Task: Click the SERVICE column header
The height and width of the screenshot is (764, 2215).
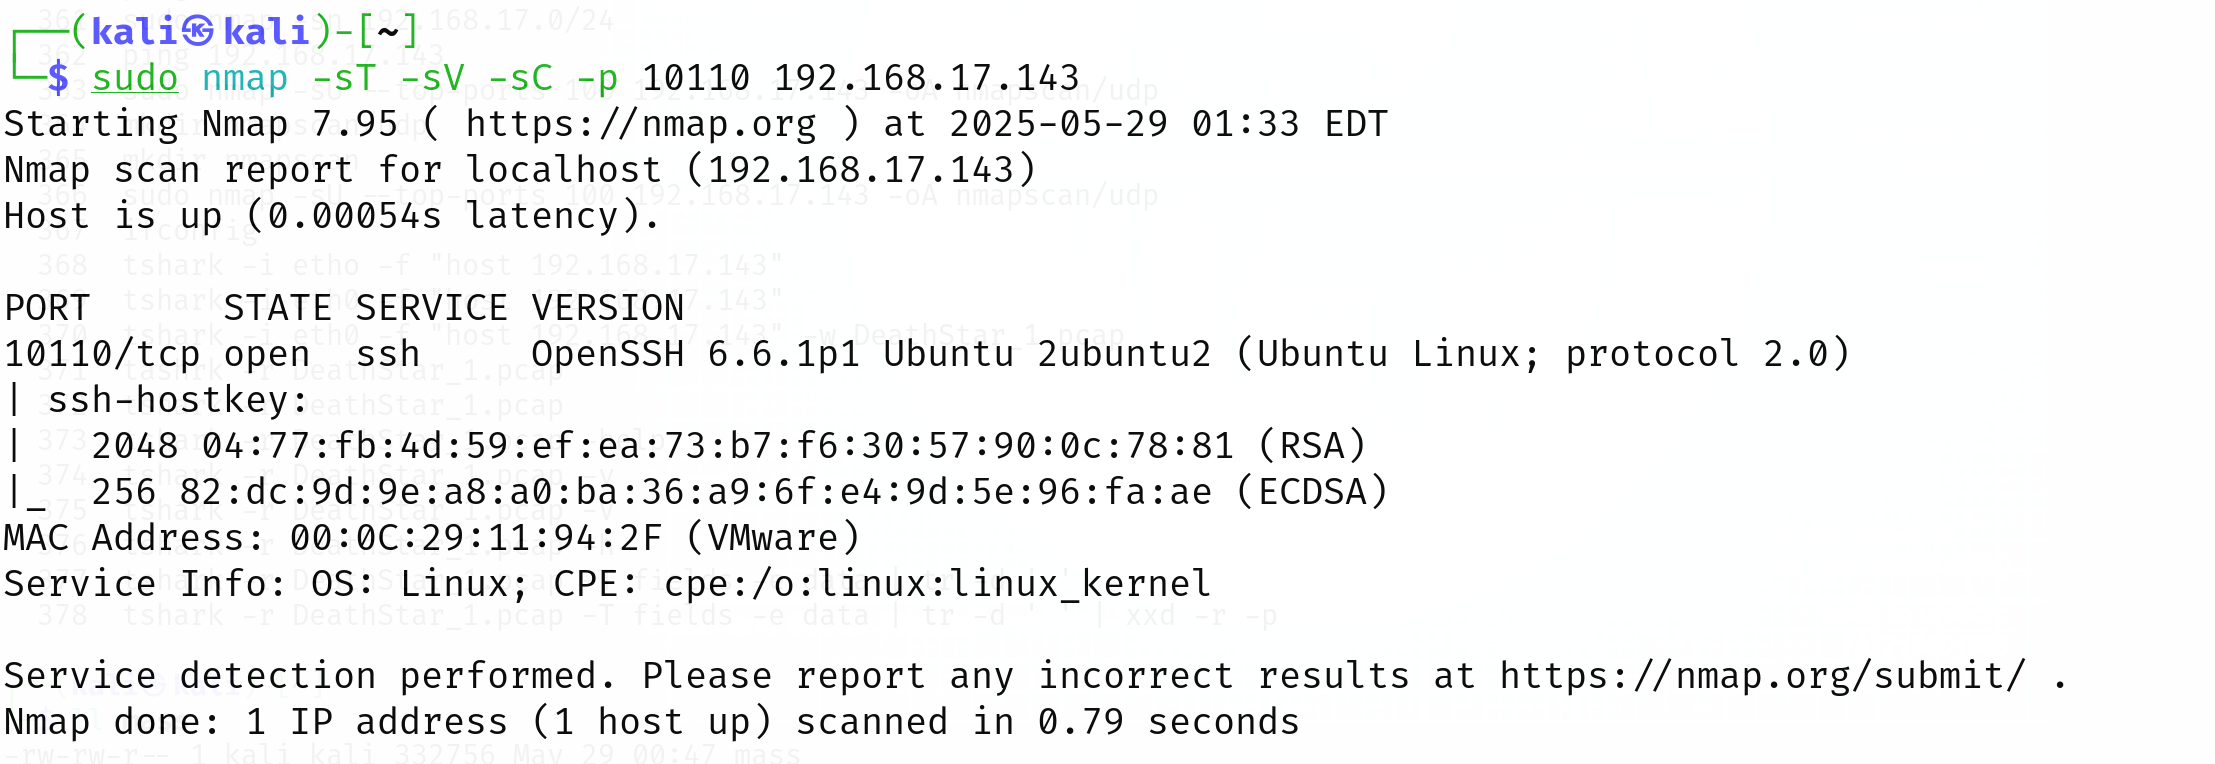Action: tap(431, 308)
